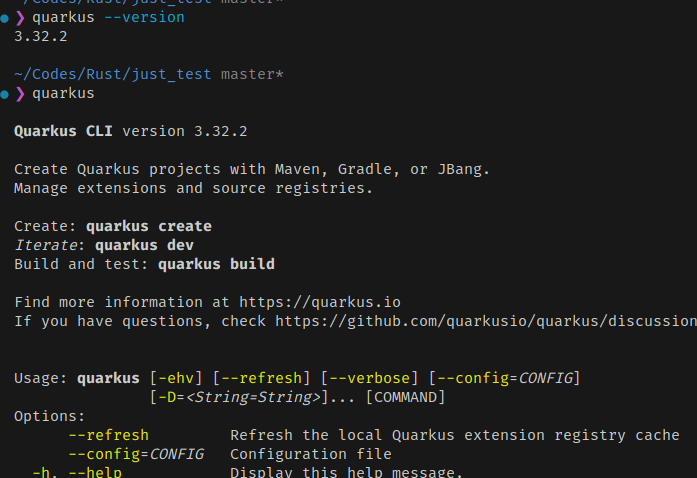Viewport: 697px width, 478px height.
Task: Click the bold 'quarkus dev' command
Action: tap(144, 245)
